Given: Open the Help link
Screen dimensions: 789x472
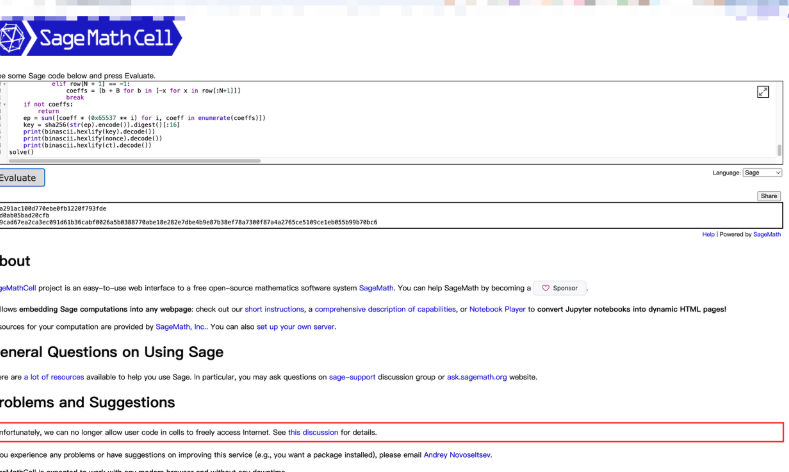Looking at the screenshot, I should [x=708, y=234].
